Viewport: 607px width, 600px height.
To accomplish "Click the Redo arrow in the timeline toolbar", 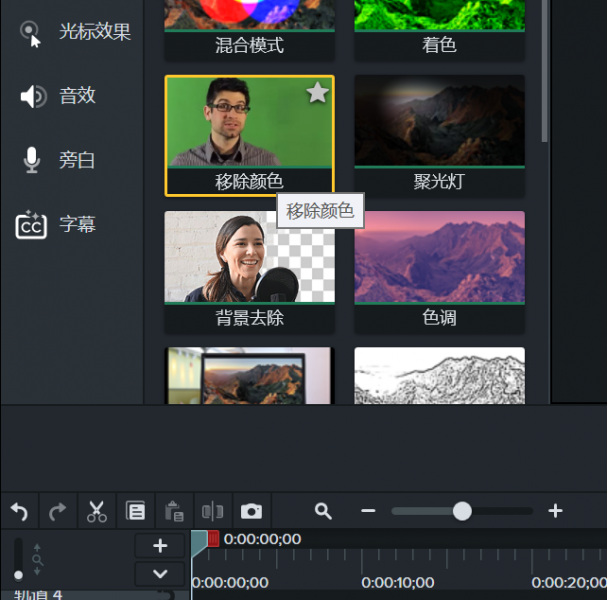I will coord(57,511).
